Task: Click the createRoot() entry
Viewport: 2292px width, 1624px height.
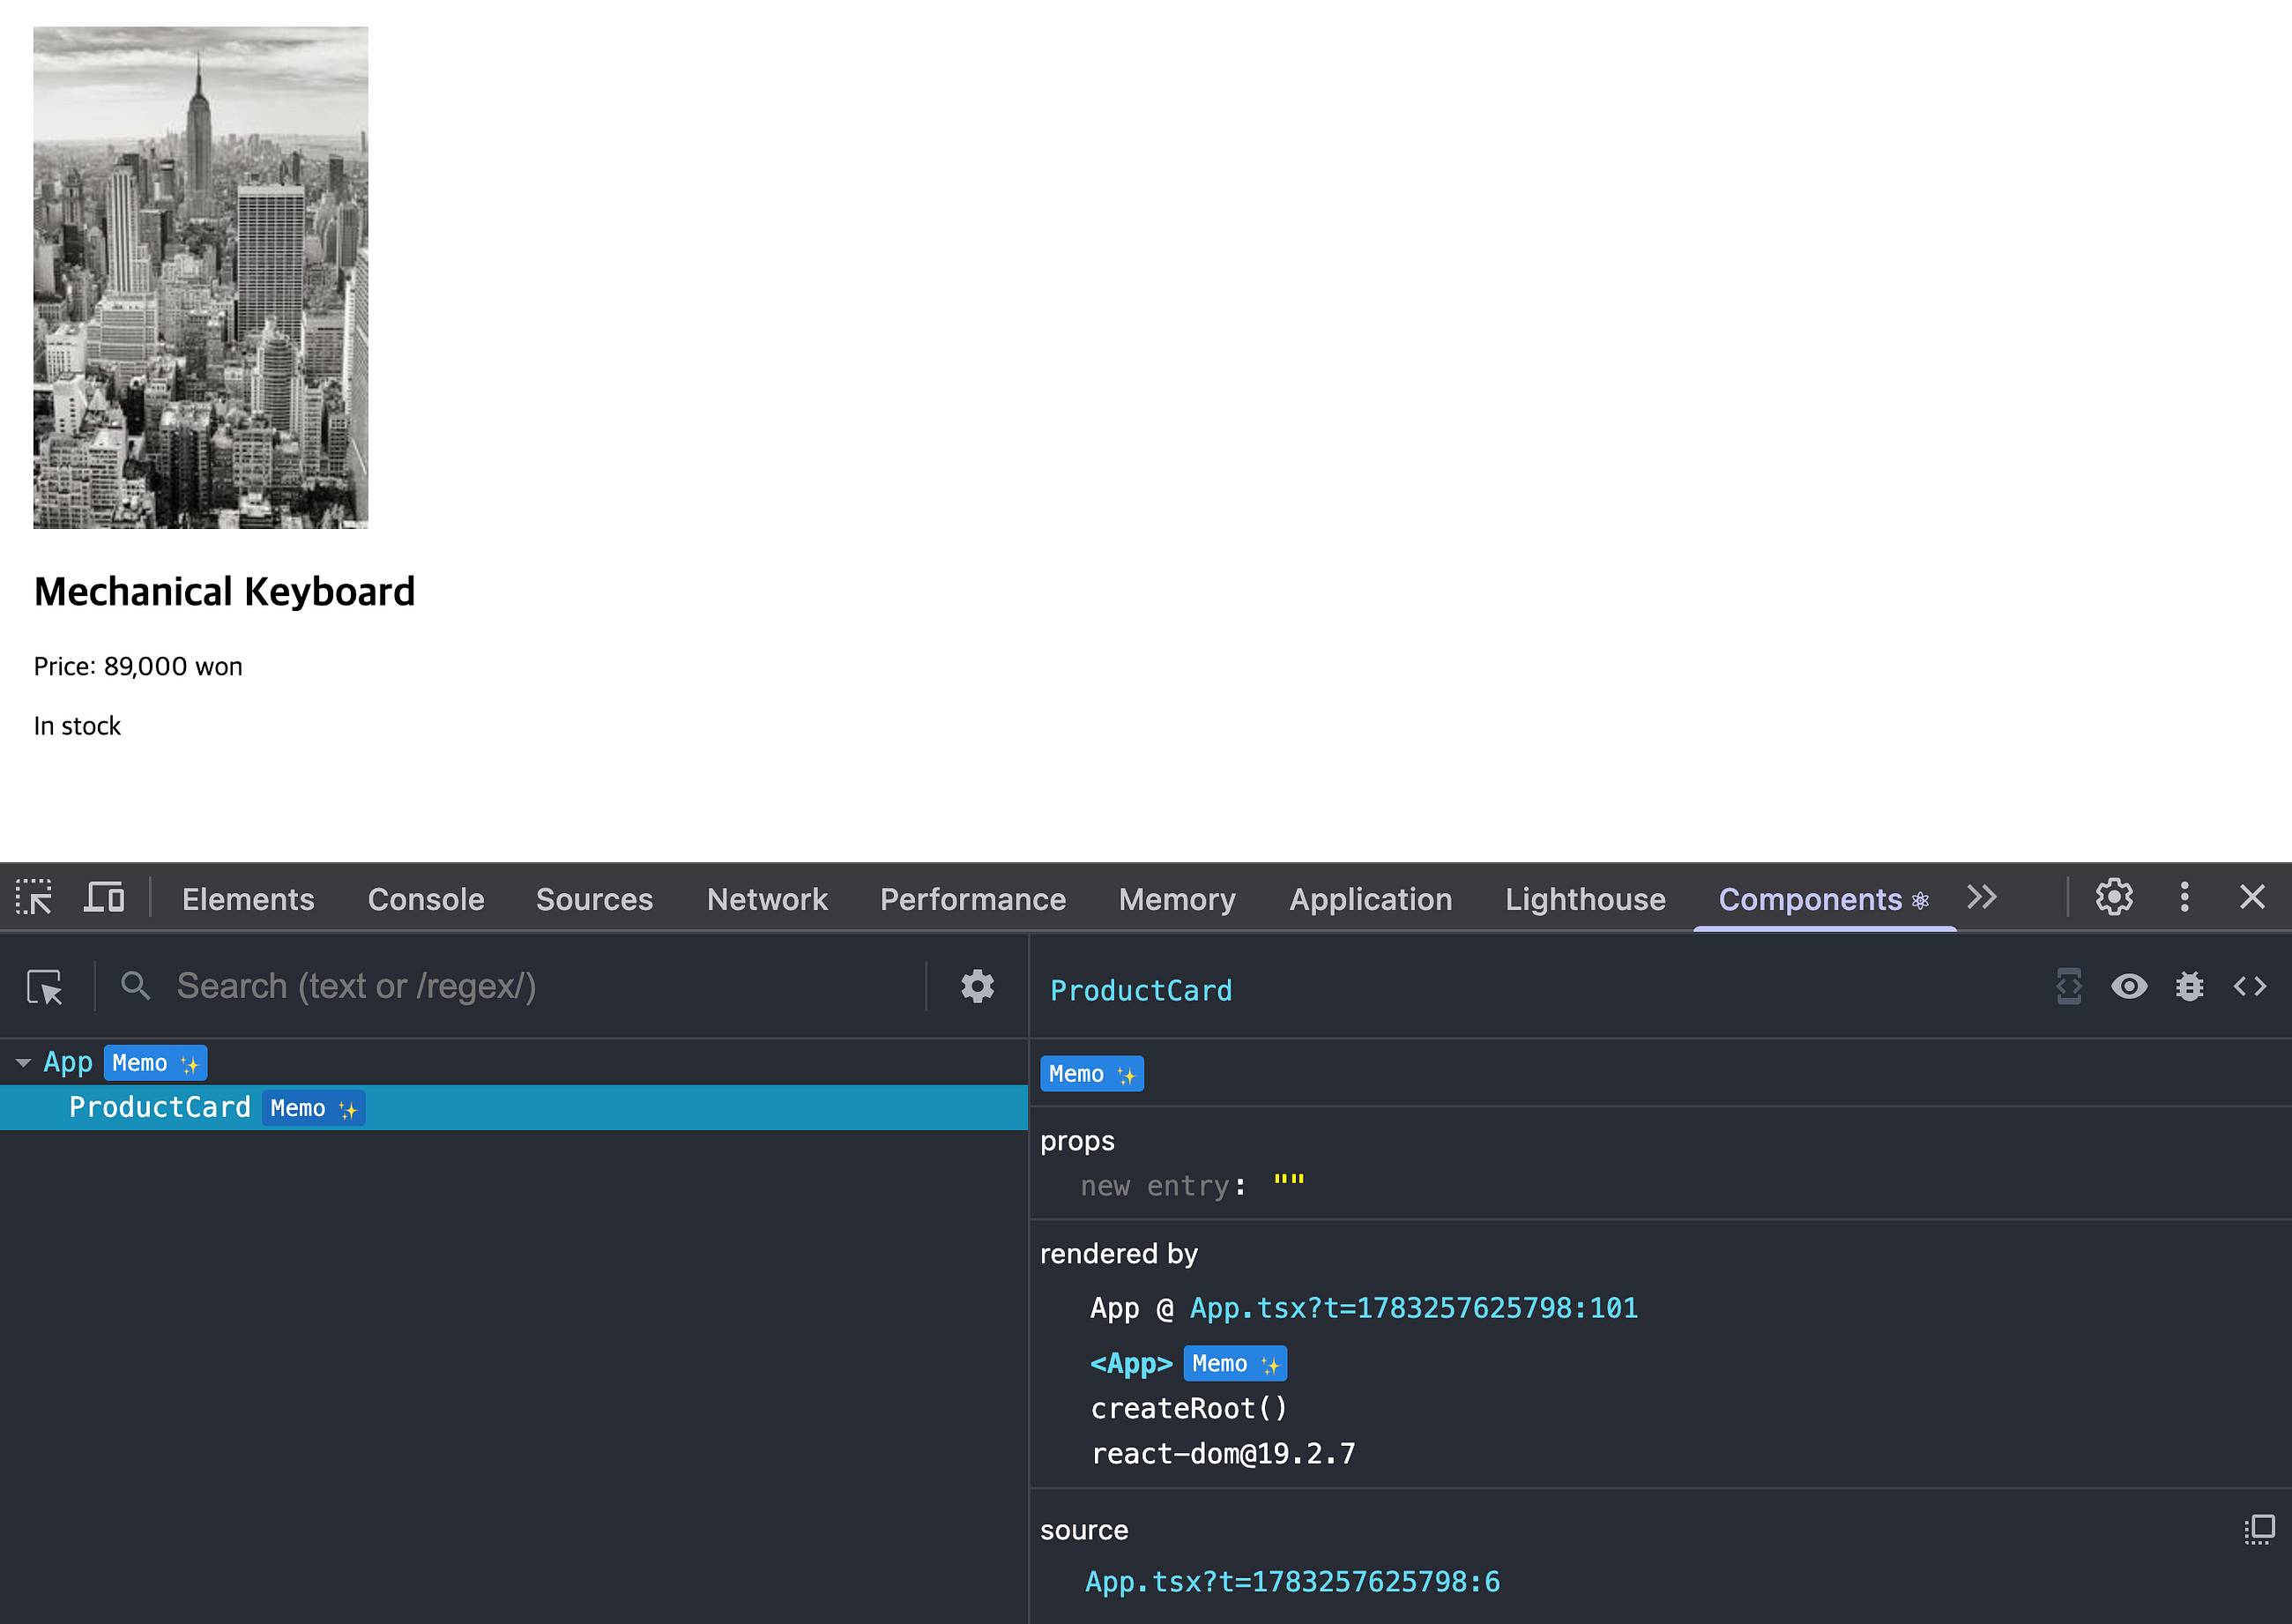Action: pos(1189,1409)
